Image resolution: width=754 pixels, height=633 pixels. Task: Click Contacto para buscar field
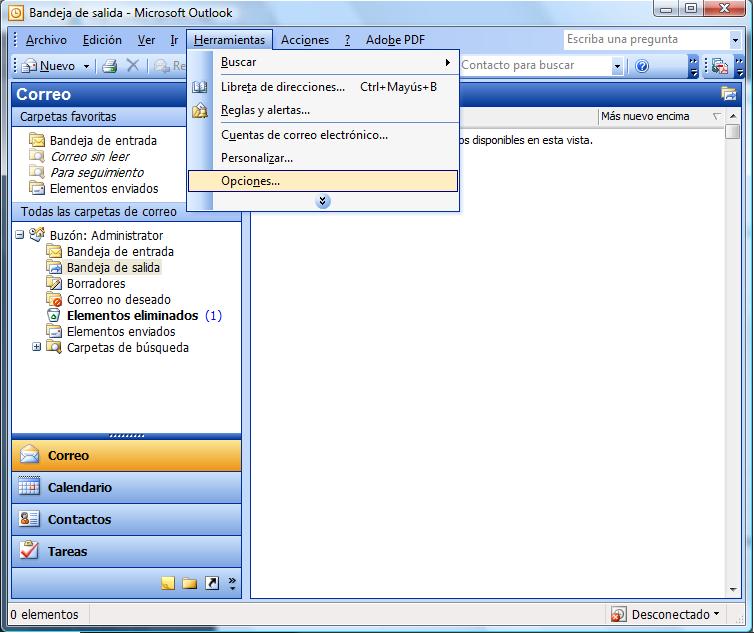536,65
